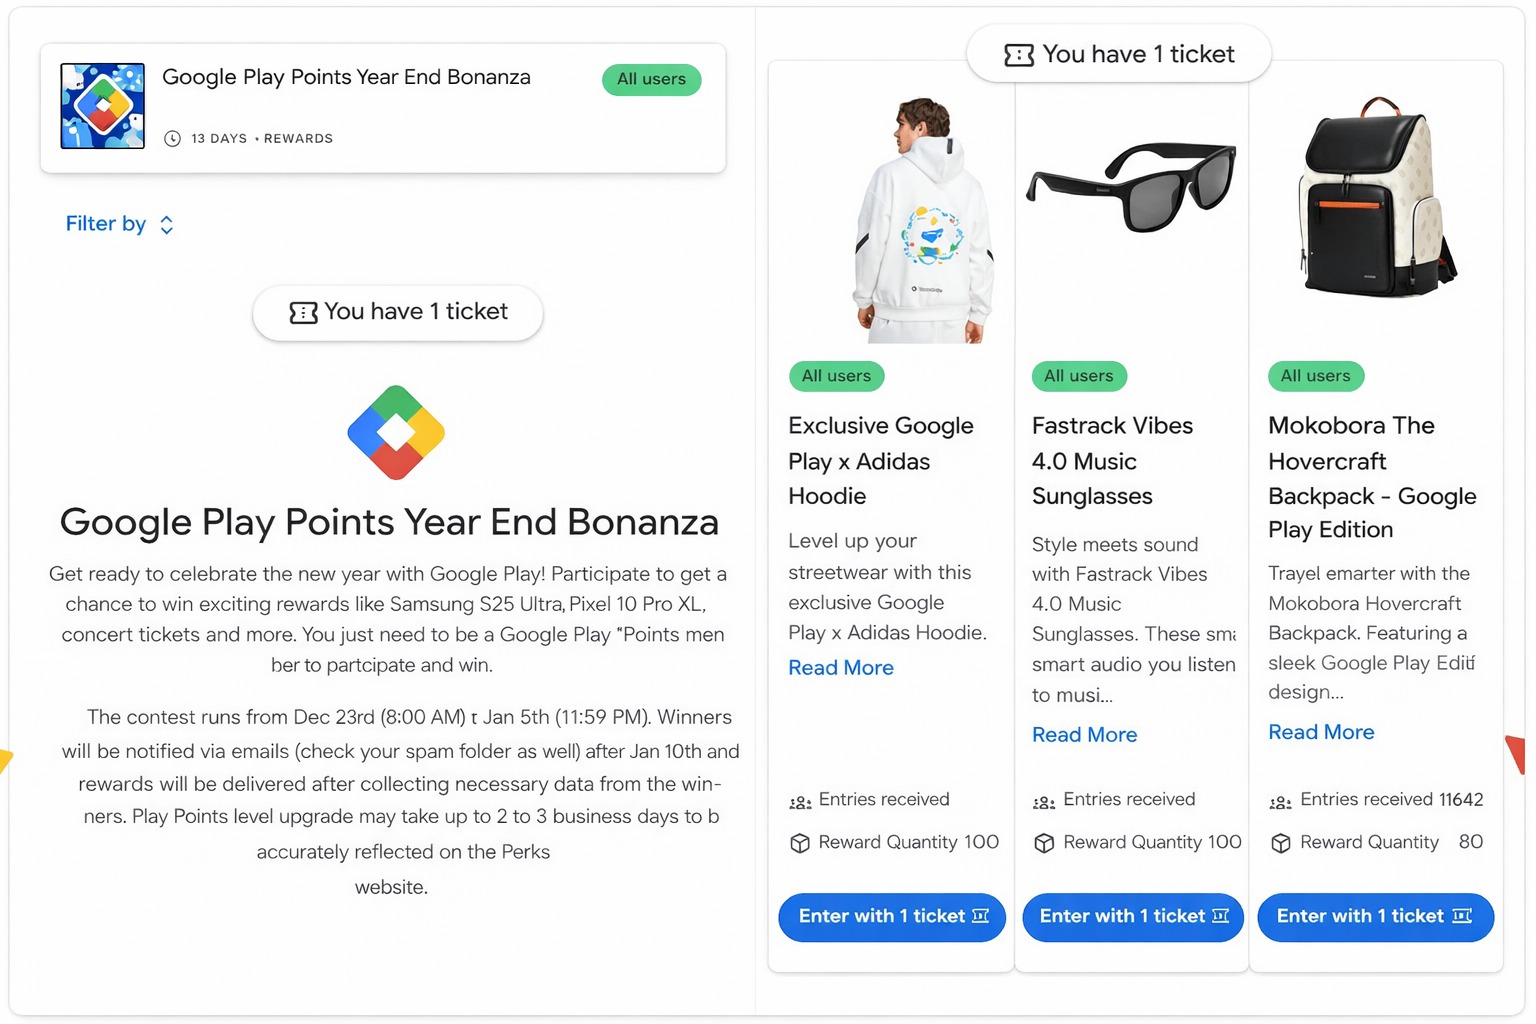Click the ticket icon in the left ticket pill

[x=303, y=313]
